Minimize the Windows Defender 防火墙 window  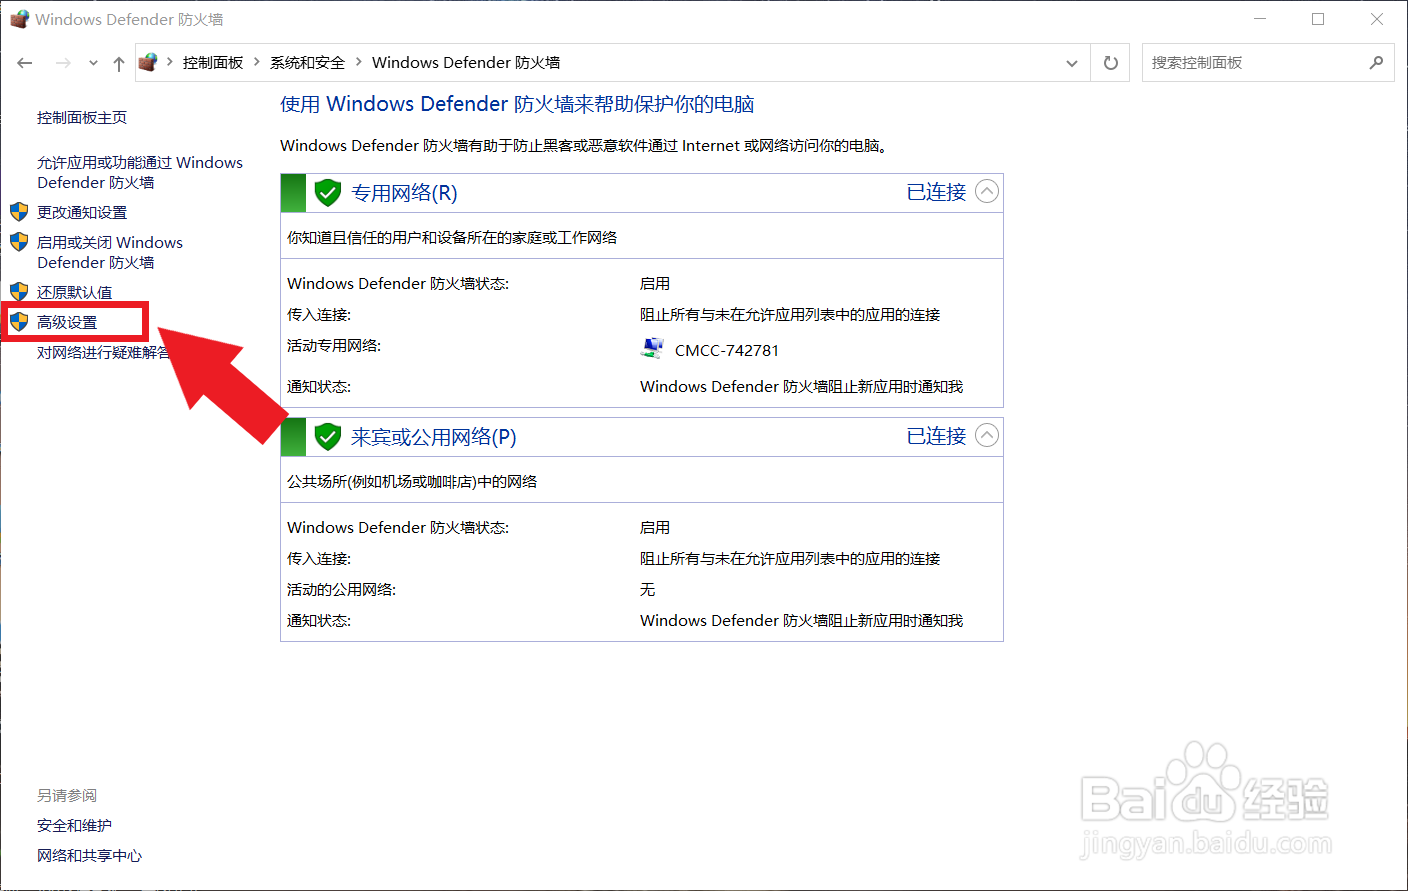pyautogui.click(x=1260, y=19)
